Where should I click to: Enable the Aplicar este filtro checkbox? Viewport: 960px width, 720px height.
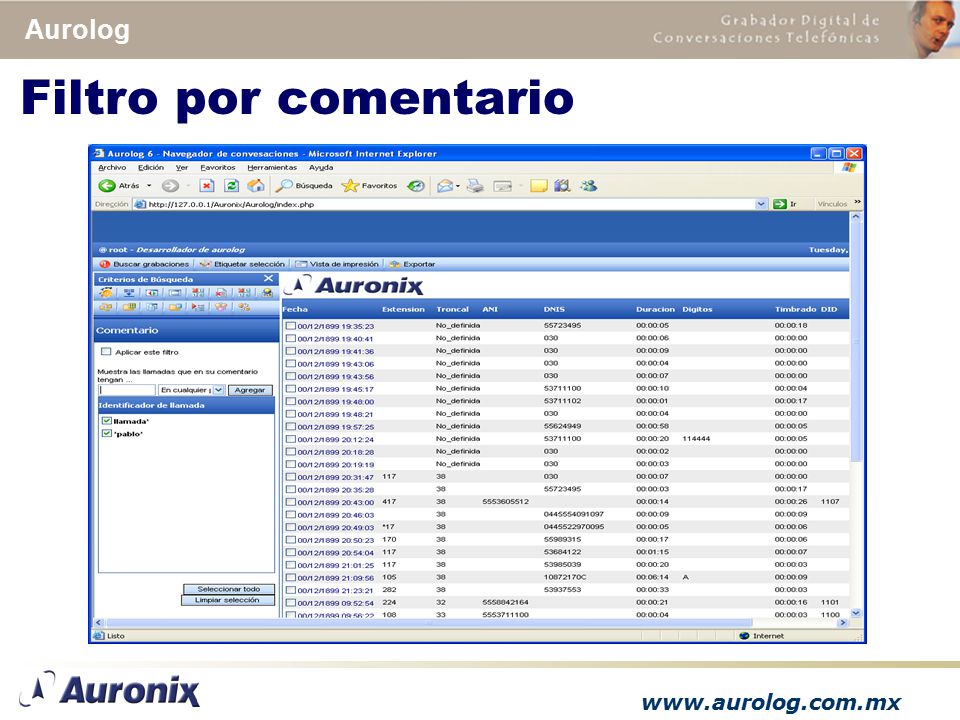pyautogui.click(x=107, y=351)
